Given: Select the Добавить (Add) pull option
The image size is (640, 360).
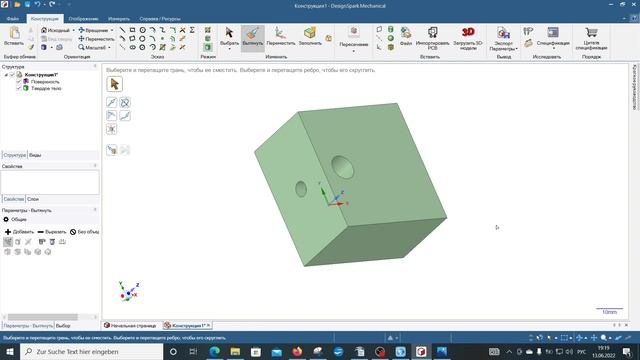Looking at the screenshot, I should point(19,232).
